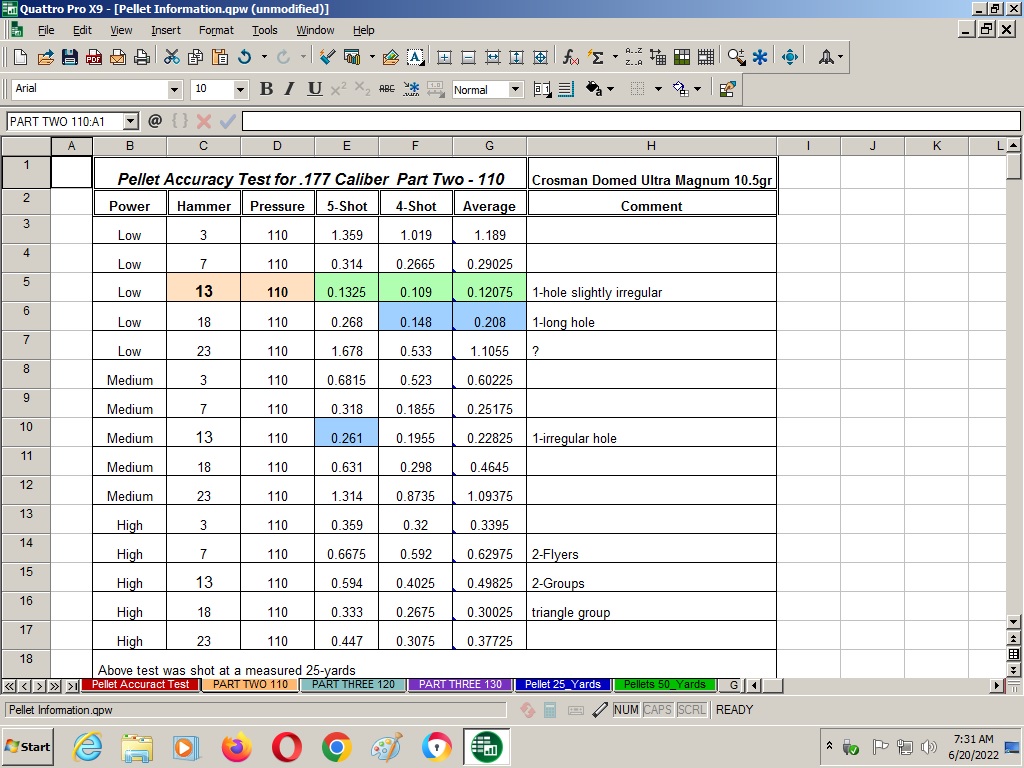Cut selection with the scissors icon
The height and width of the screenshot is (768, 1024).
coord(171,57)
